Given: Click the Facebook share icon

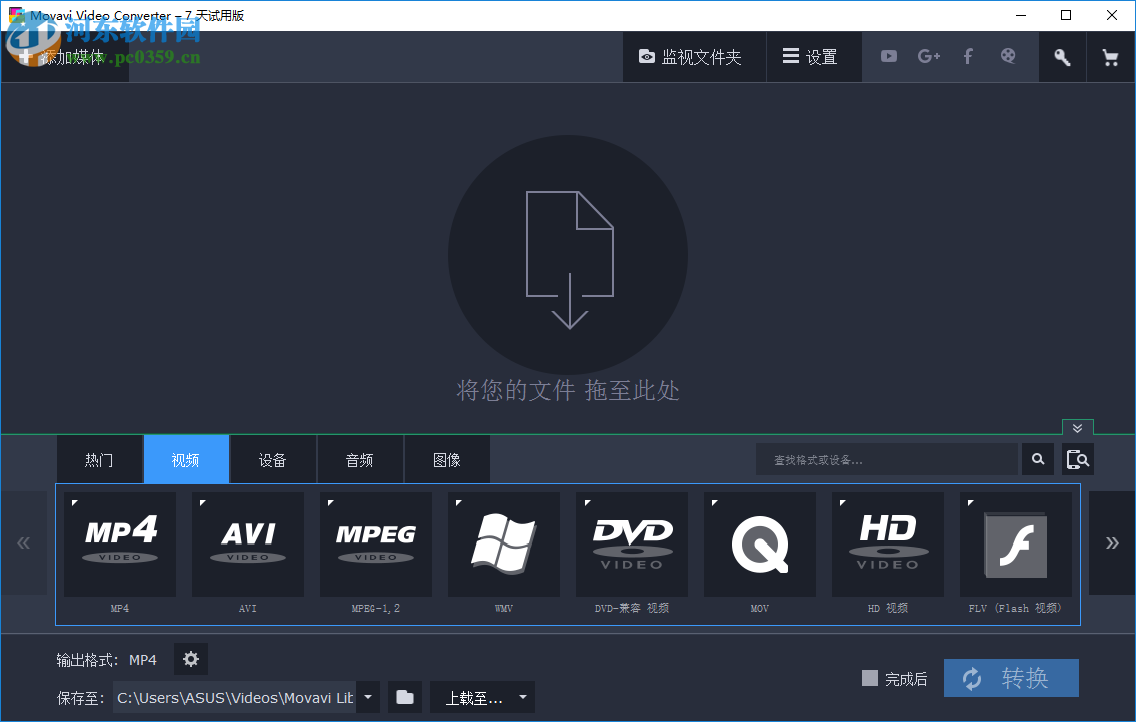Looking at the screenshot, I should point(968,56).
